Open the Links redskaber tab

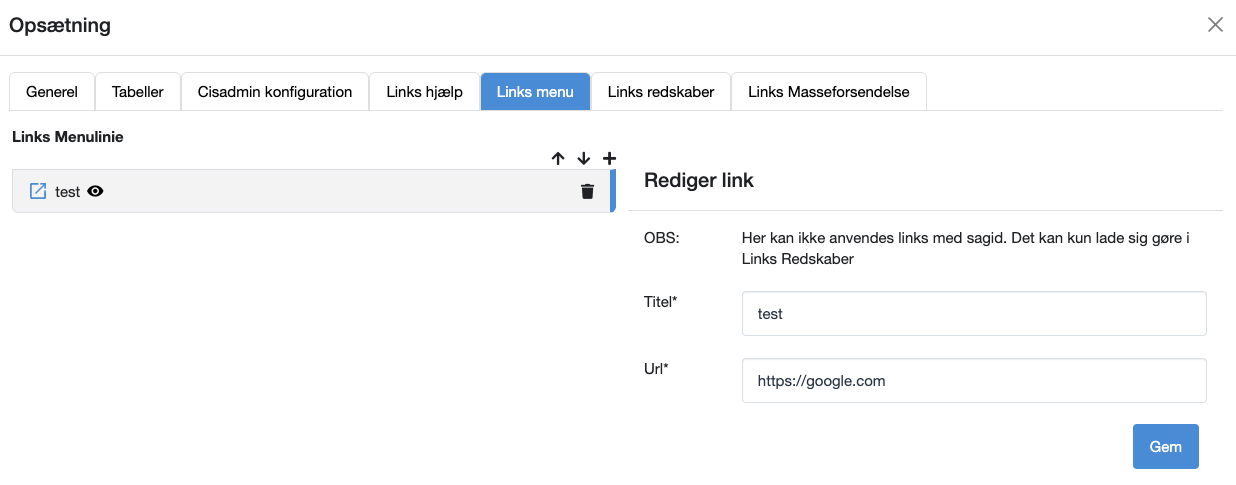pos(661,92)
